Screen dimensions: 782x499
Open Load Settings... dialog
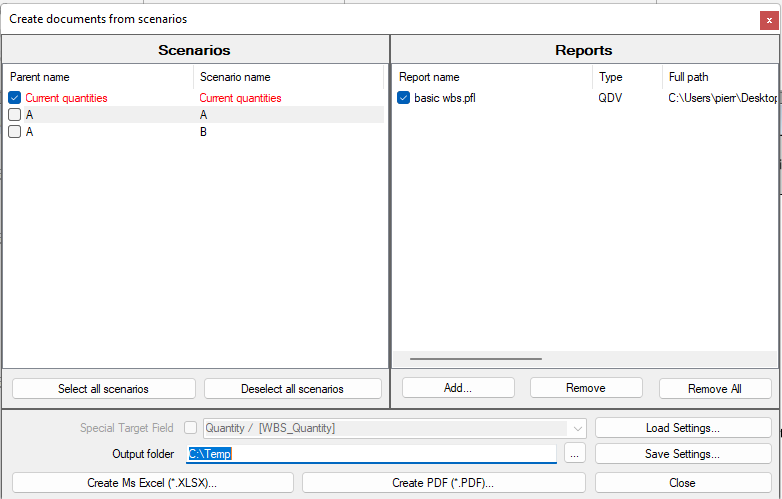tap(682, 428)
